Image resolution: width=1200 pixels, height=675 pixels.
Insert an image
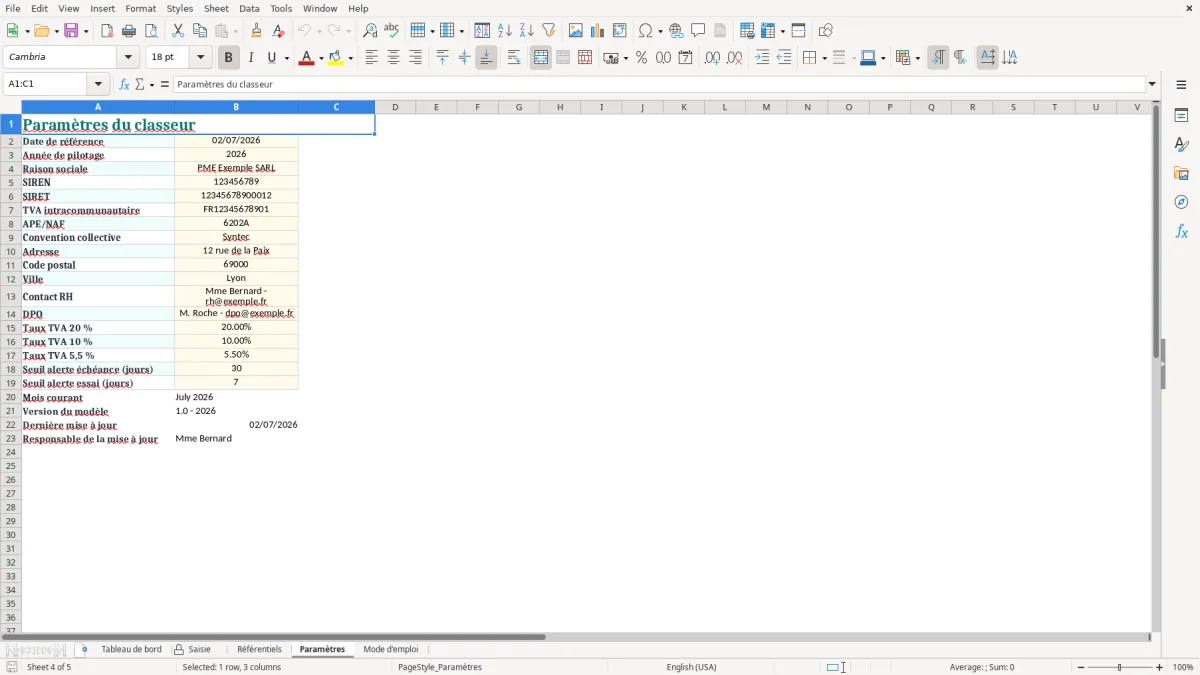click(x=576, y=30)
